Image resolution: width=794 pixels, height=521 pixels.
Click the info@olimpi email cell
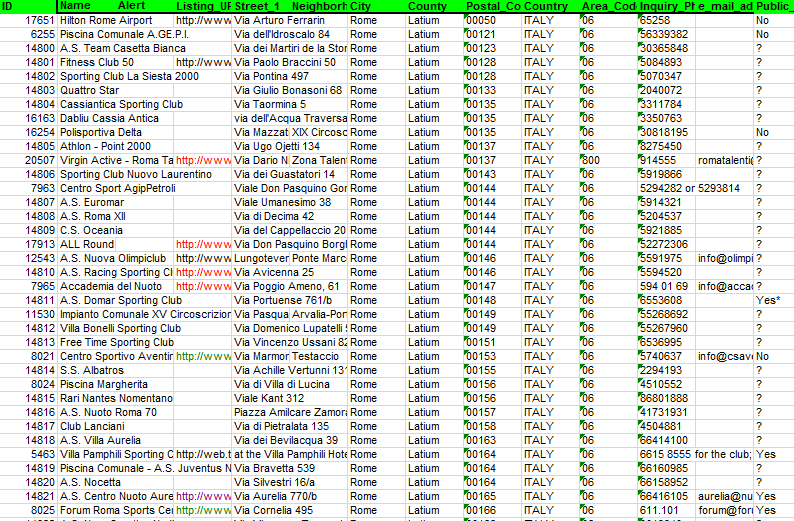tap(725, 258)
